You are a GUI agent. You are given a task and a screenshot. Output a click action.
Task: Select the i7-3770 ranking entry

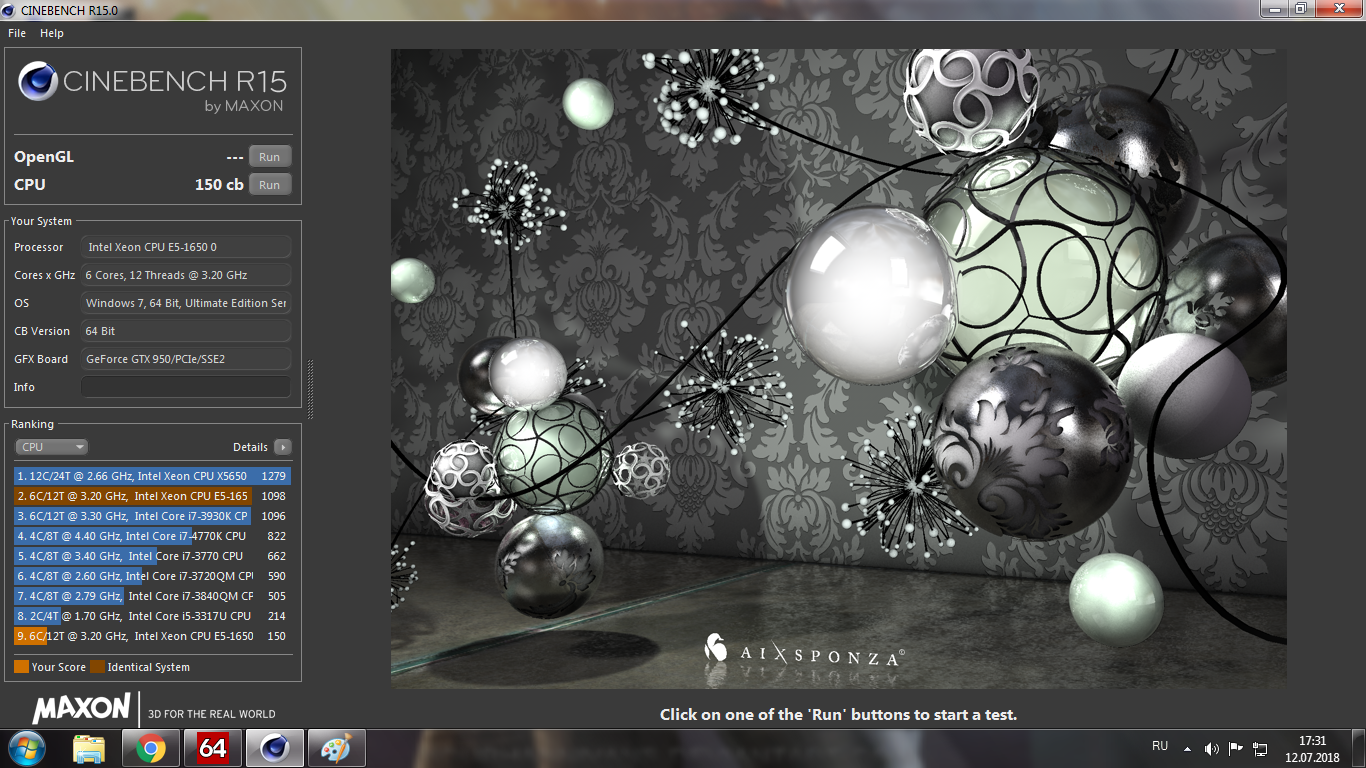click(x=153, y=556)
